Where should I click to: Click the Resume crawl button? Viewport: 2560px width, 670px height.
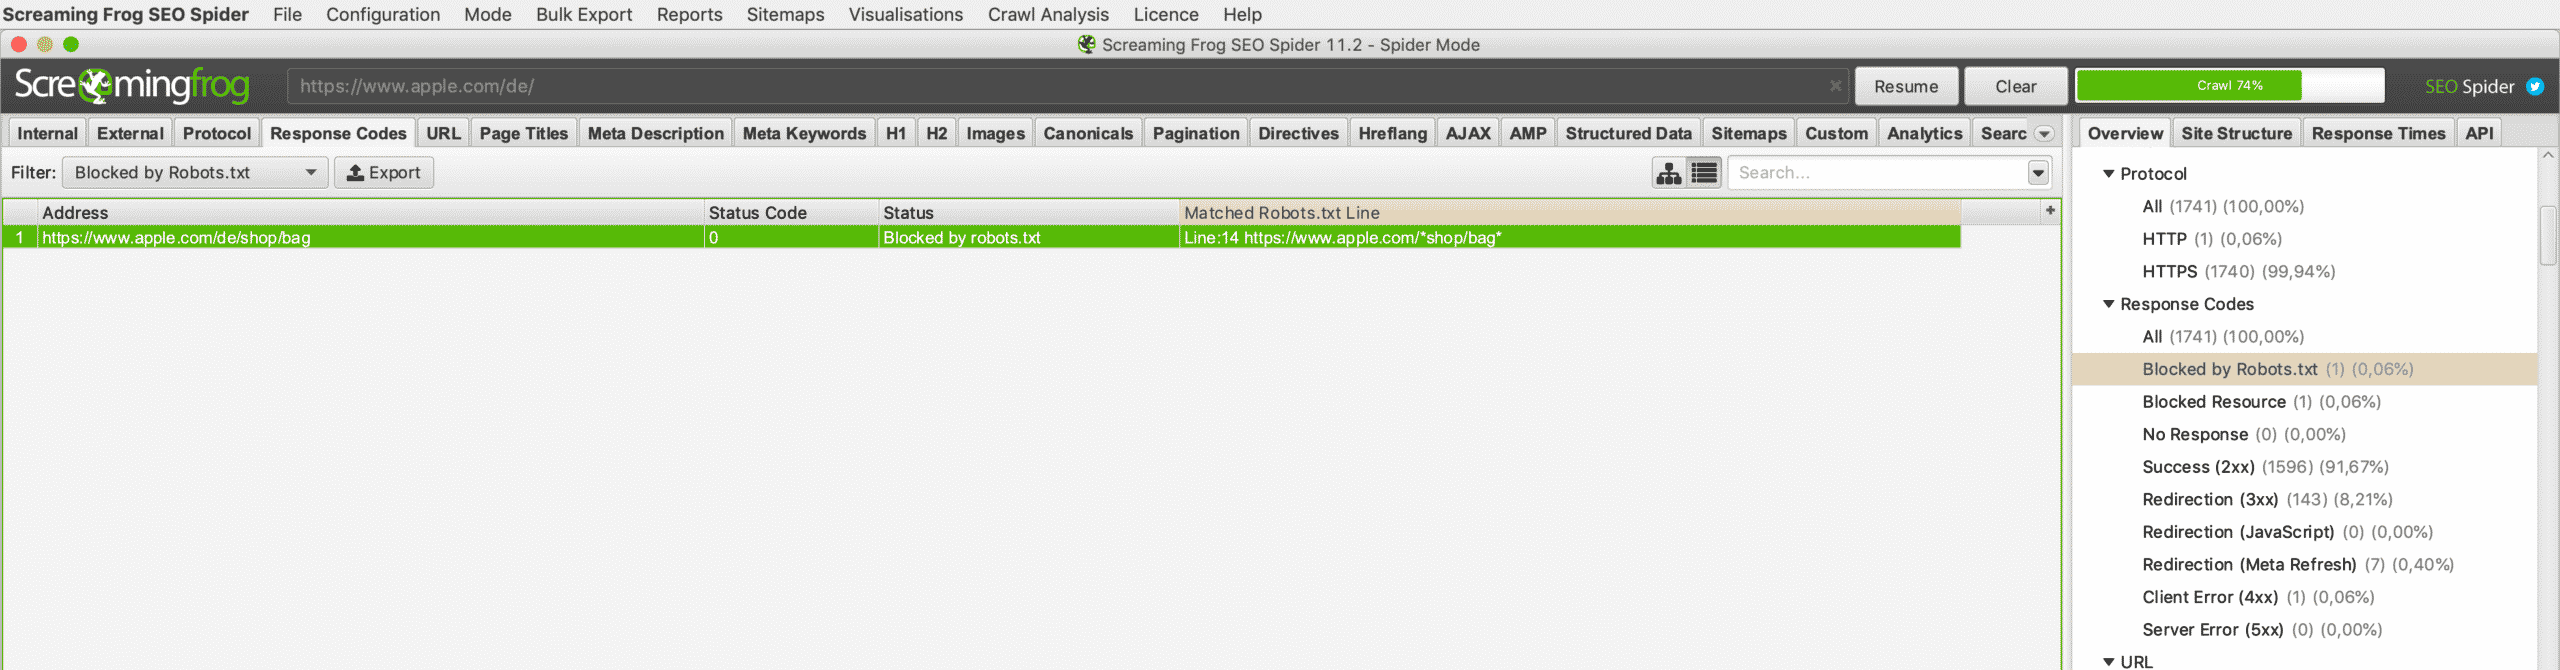coord(1906,87)
